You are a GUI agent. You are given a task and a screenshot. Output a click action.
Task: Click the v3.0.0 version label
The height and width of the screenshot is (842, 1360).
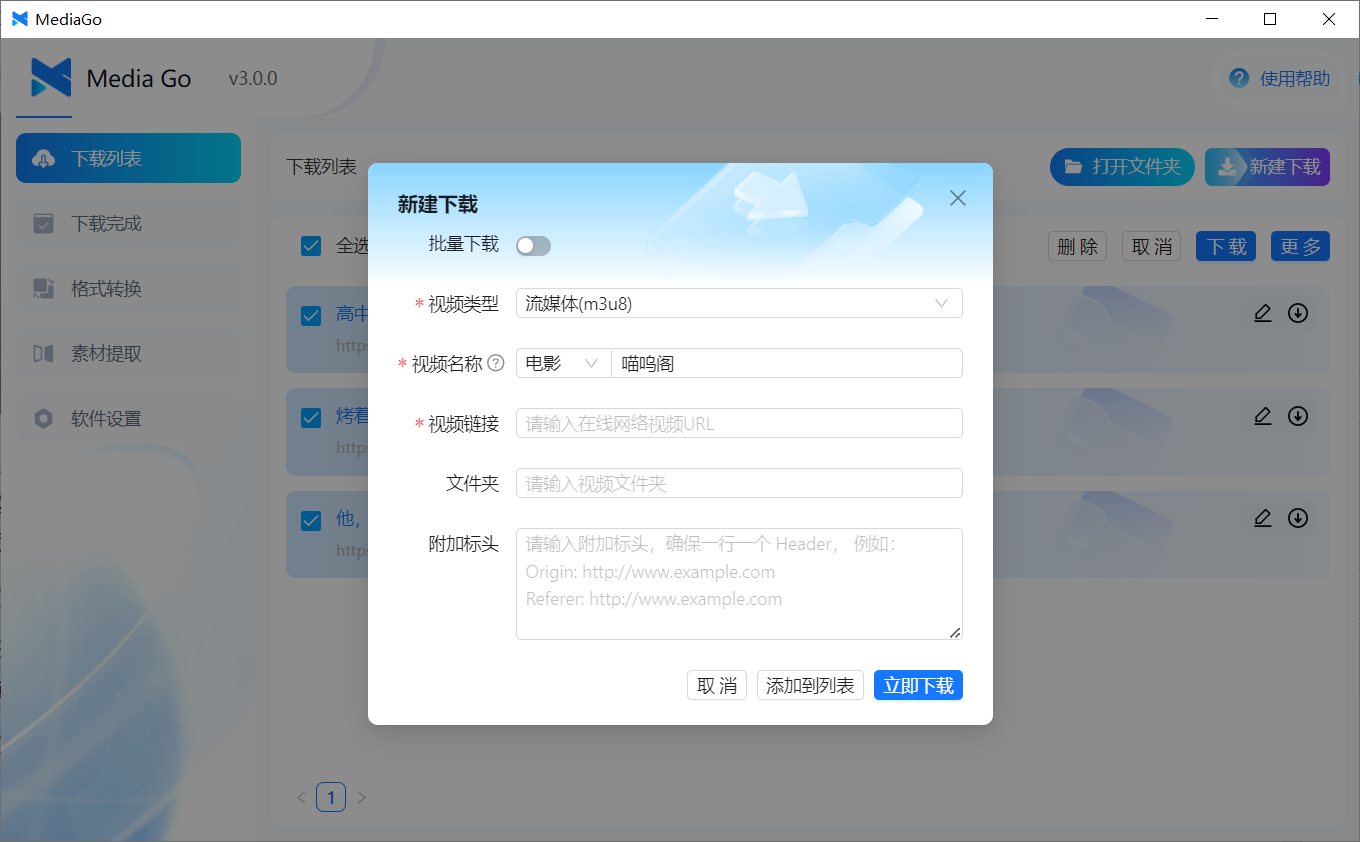(253, 79)
